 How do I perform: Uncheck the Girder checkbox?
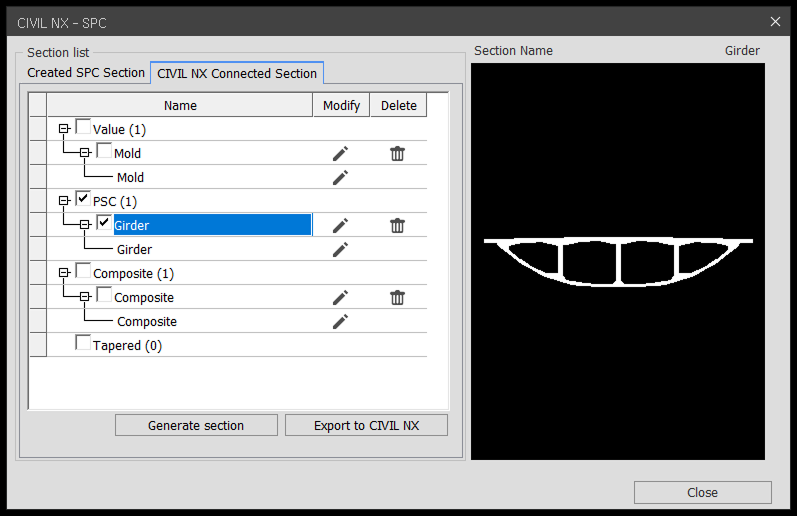104,222
